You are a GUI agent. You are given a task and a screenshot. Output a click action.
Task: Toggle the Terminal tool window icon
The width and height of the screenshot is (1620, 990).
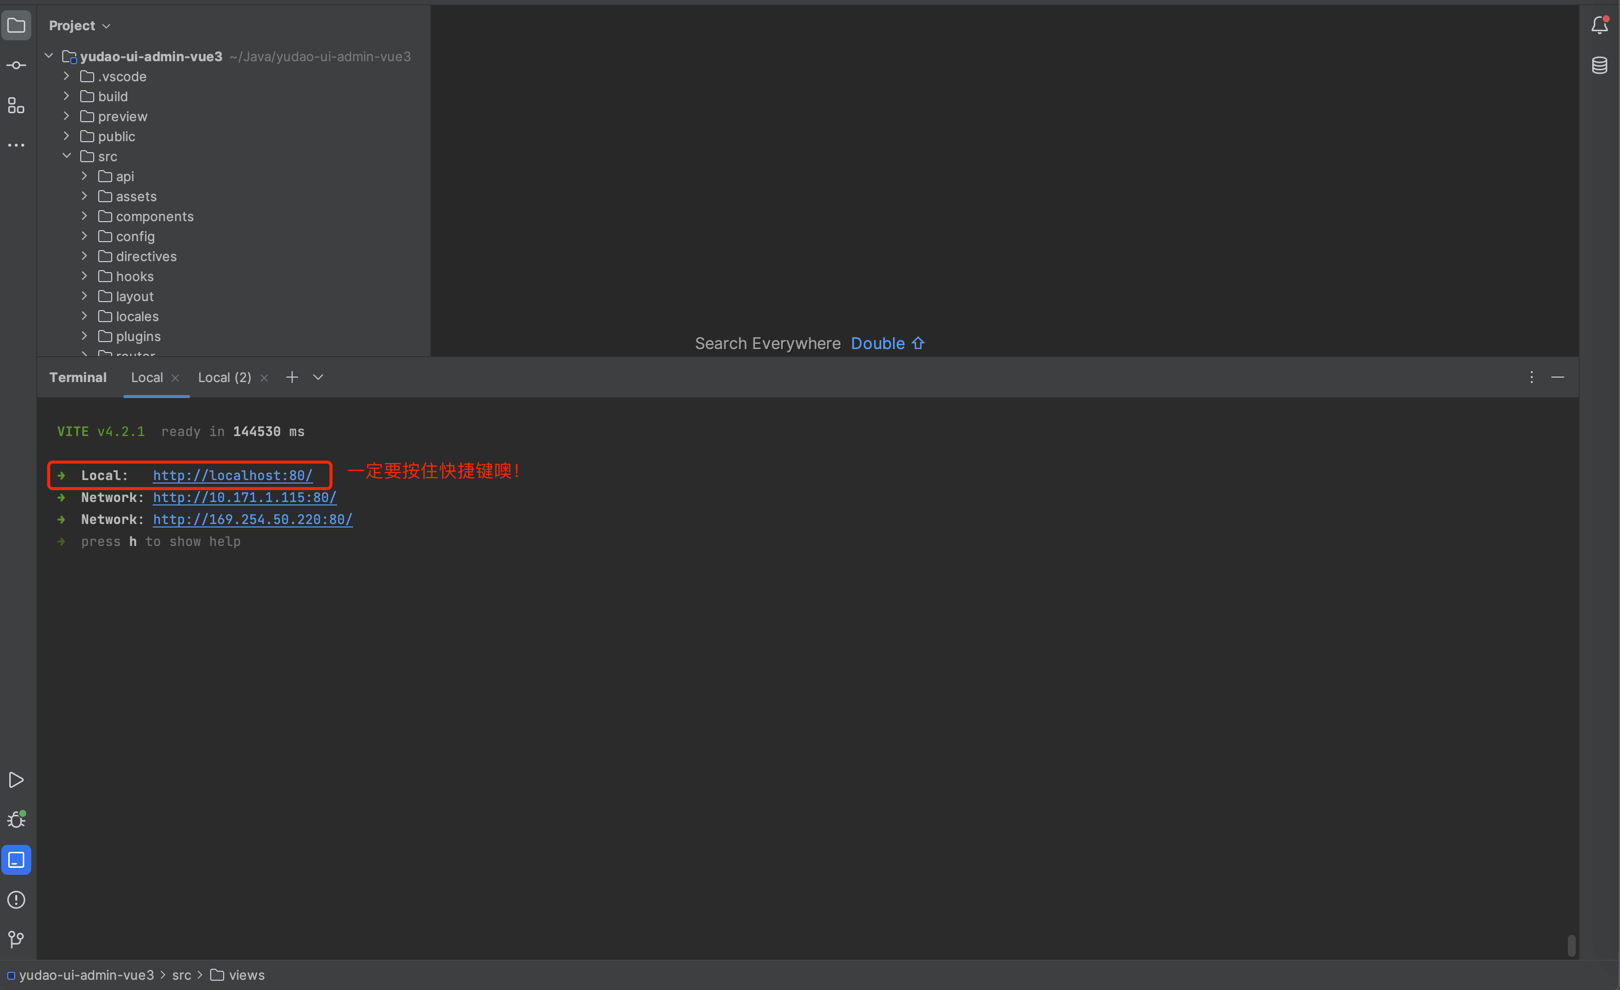[16, 860]
